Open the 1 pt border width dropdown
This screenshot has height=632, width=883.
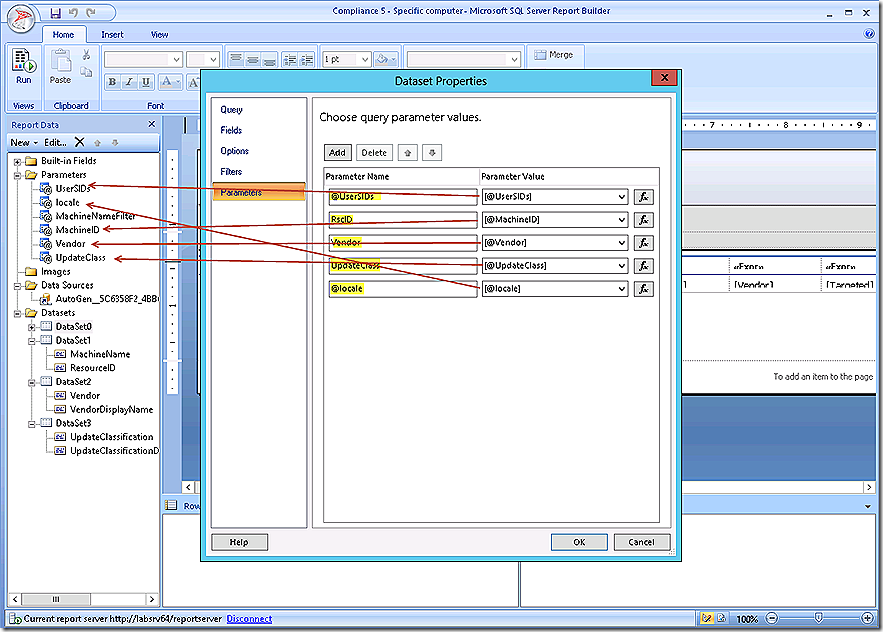[364, 59]
